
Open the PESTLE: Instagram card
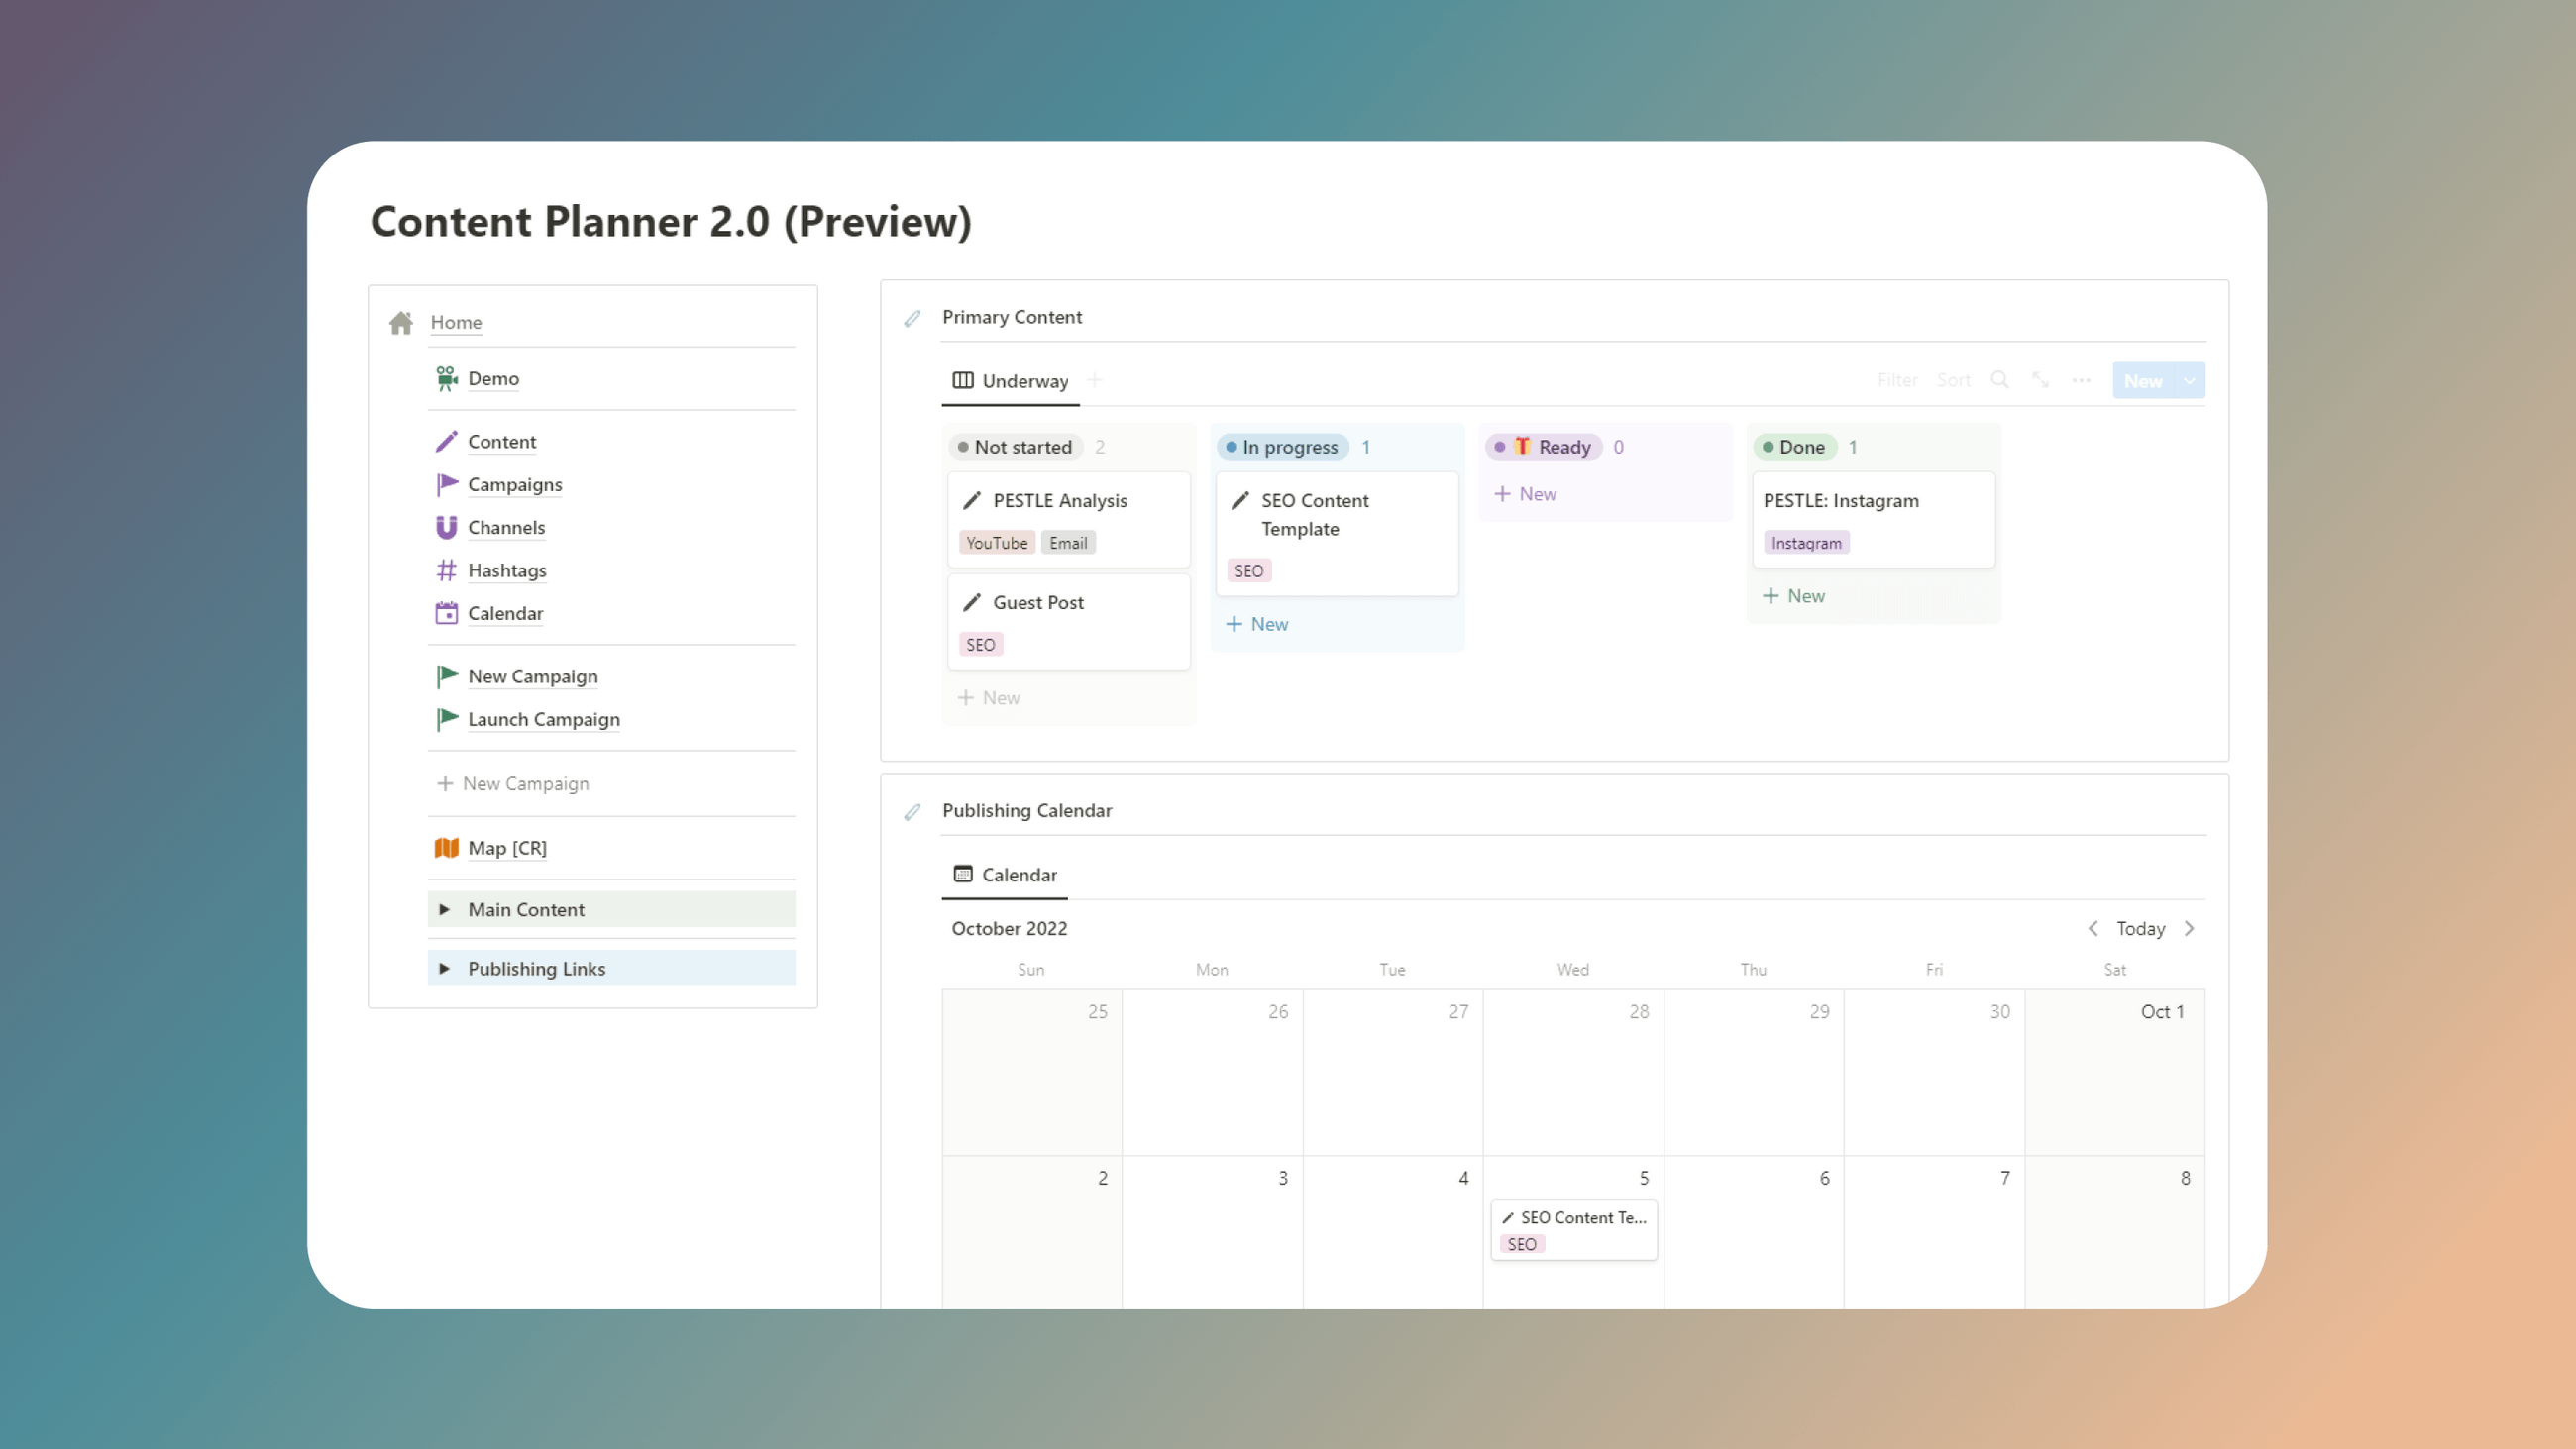(x=1840, y=500)
